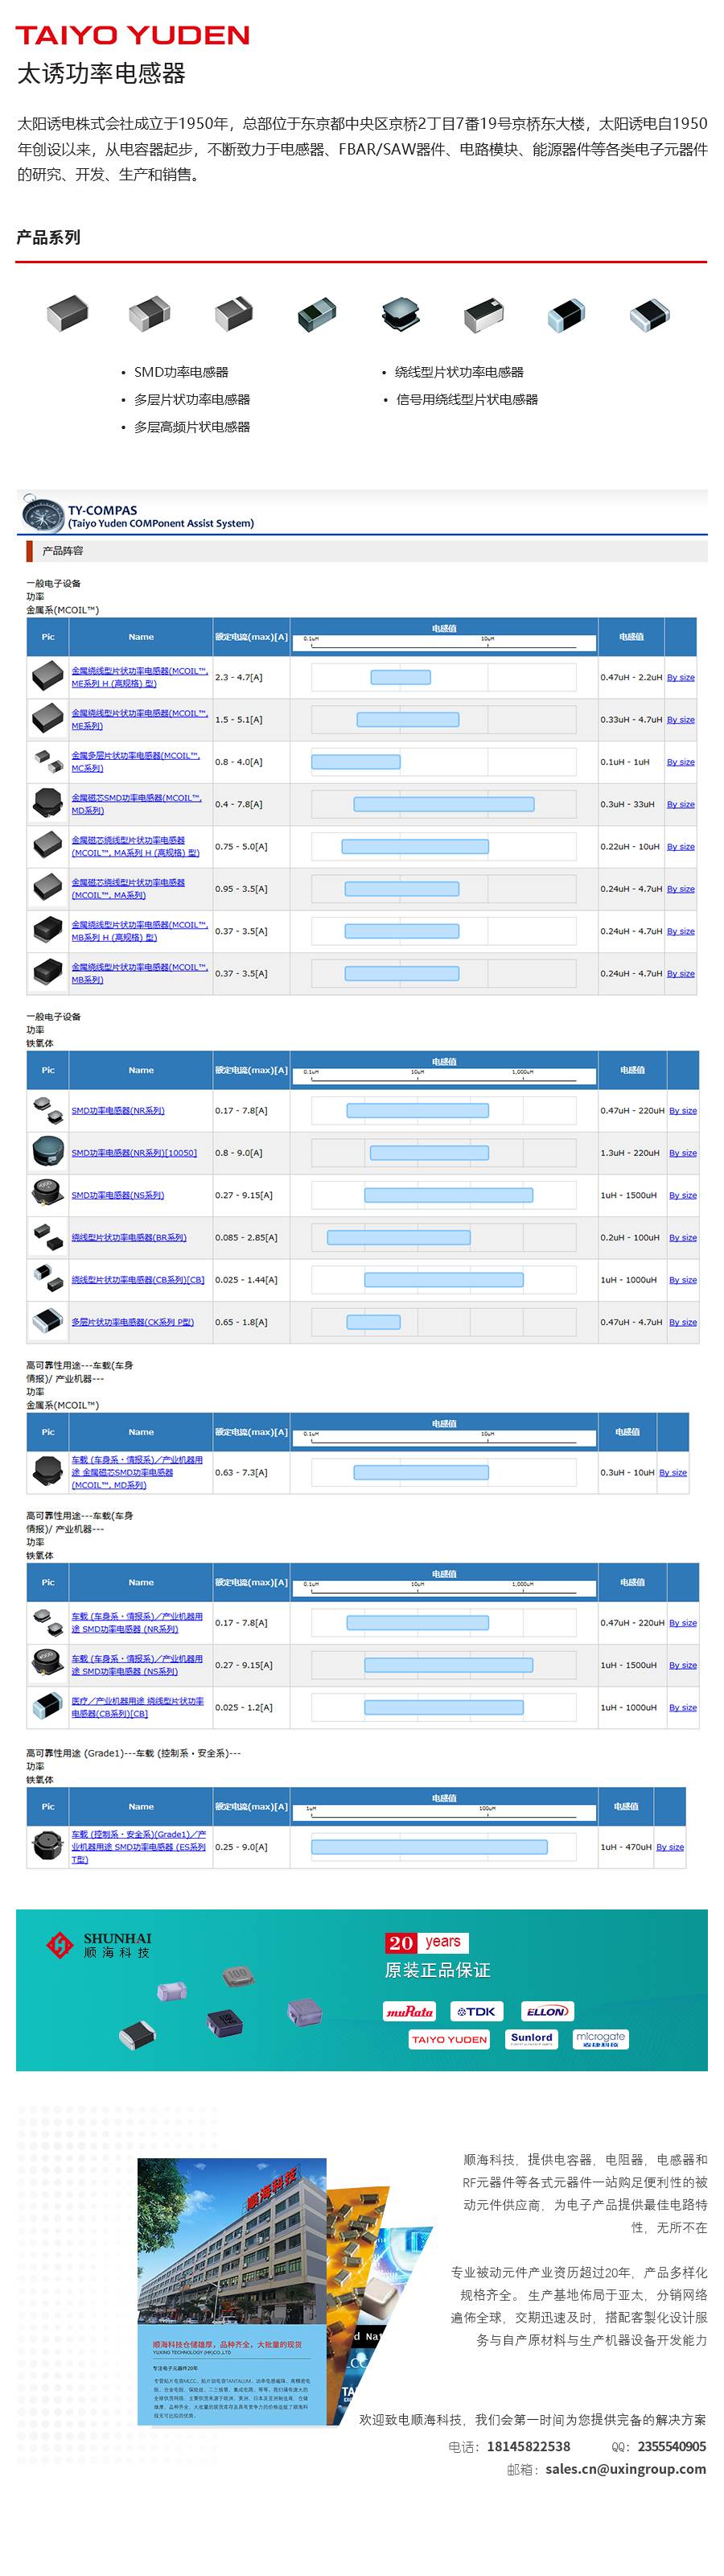Viewport: 724px width, 2576px height.
Task: Click By size for NR系列[10050] row
Action: [x=683, y=1153]
